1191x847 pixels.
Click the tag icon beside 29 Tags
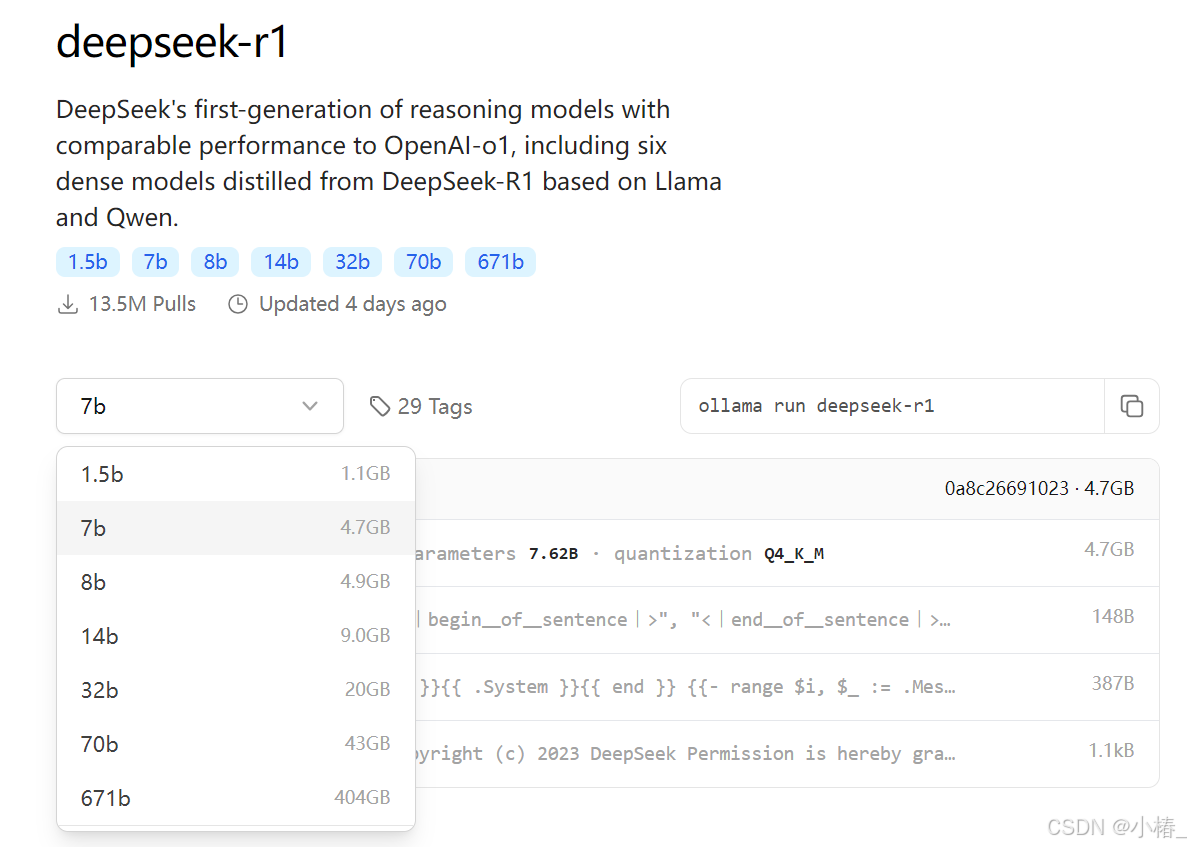coord(379,406)
